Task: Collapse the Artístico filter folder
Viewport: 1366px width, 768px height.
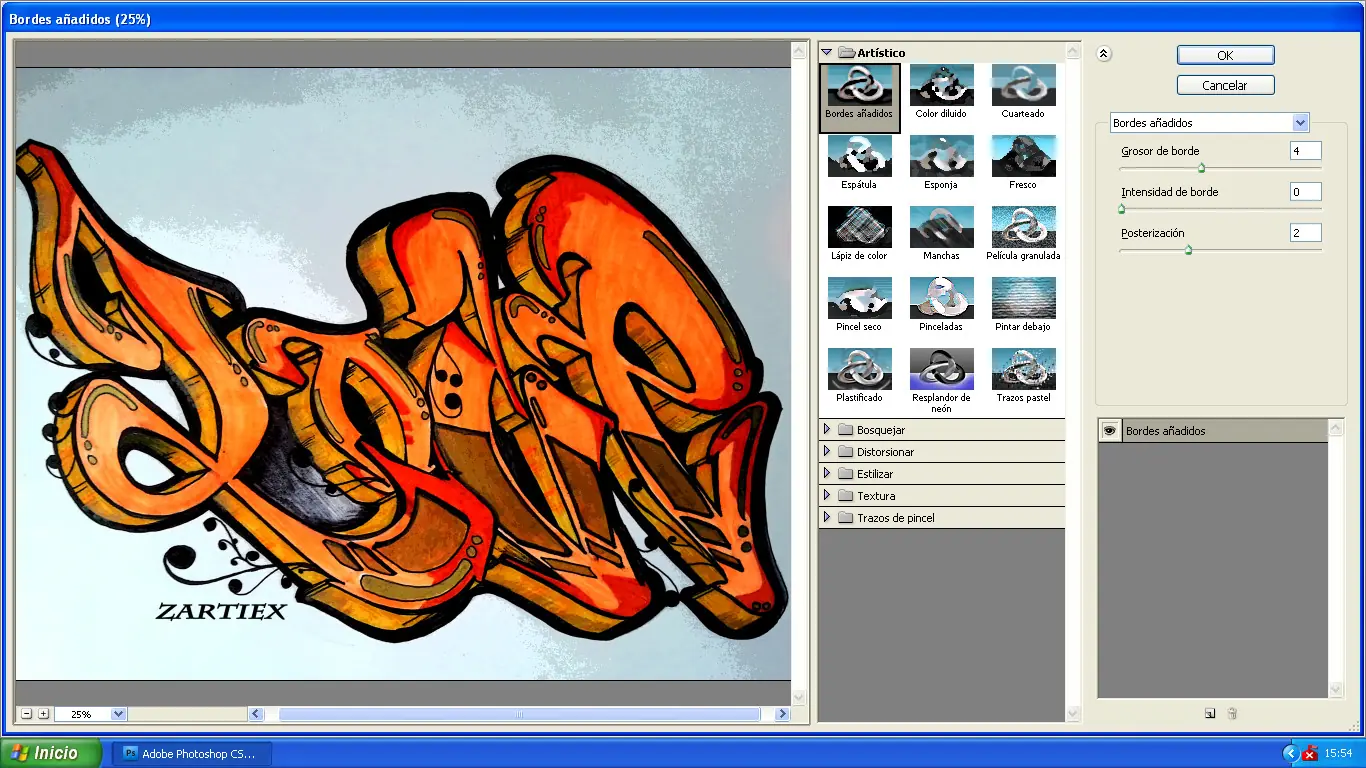Action: pos(827,52)
